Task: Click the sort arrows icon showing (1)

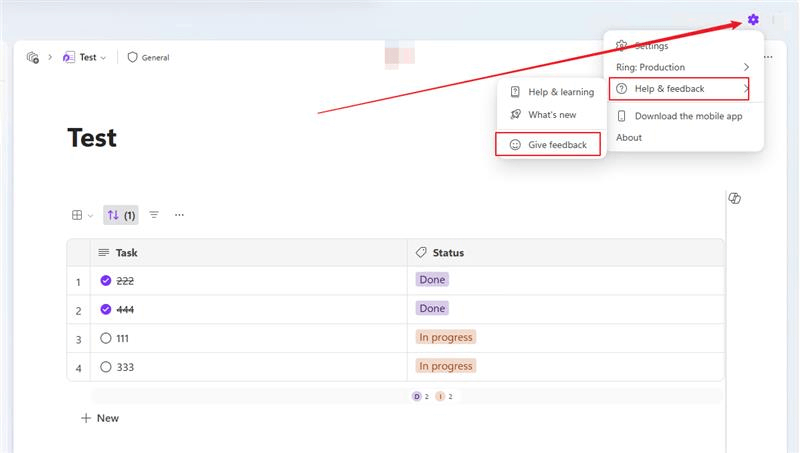Action: [121, 215]
